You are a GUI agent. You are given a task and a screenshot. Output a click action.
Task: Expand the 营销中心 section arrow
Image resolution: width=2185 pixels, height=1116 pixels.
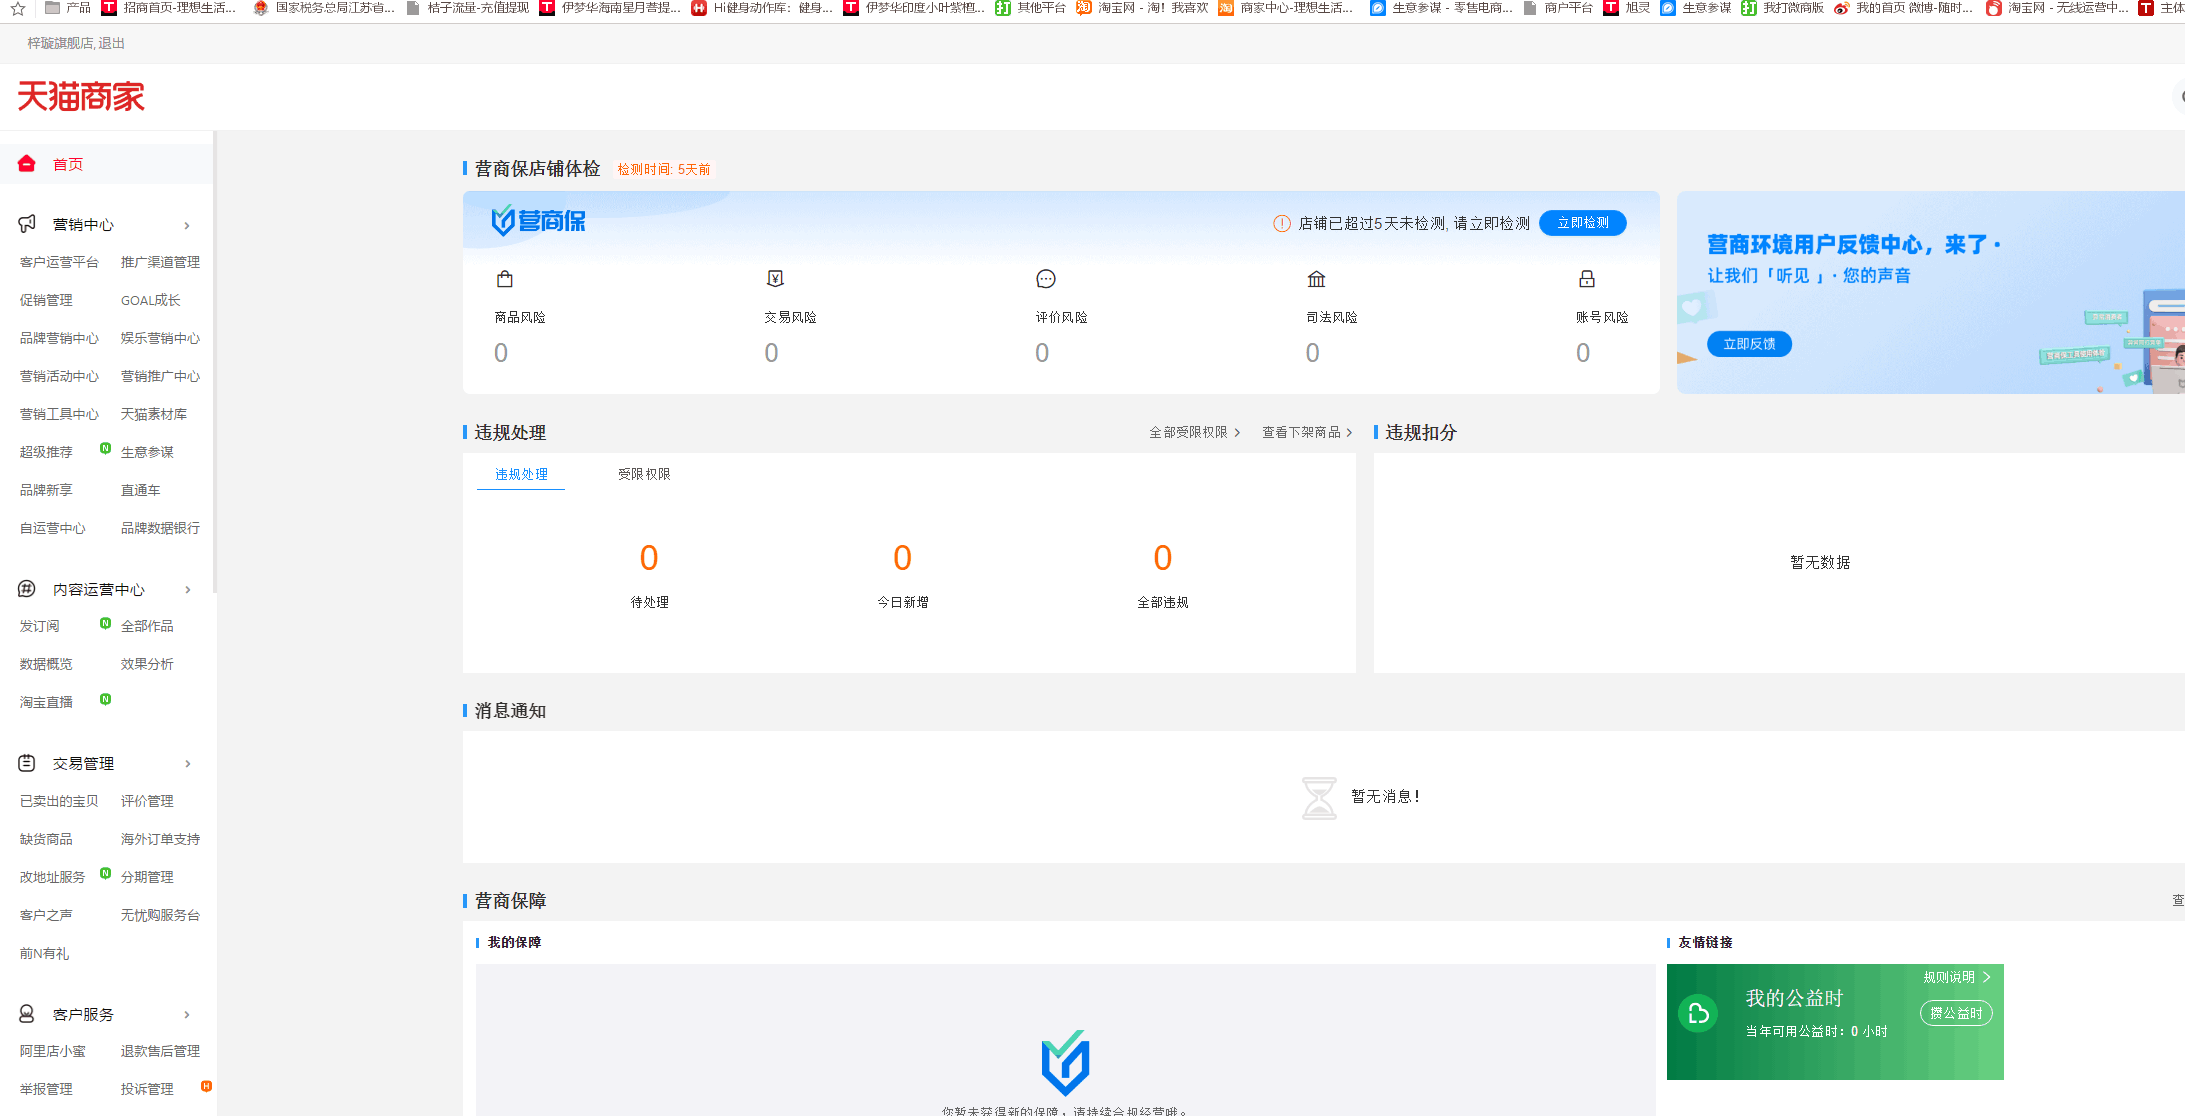click(187, 225)
